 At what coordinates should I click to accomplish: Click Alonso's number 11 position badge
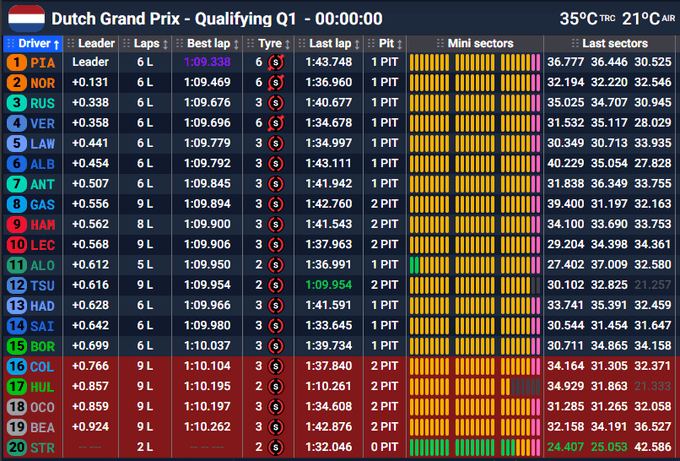17,265
